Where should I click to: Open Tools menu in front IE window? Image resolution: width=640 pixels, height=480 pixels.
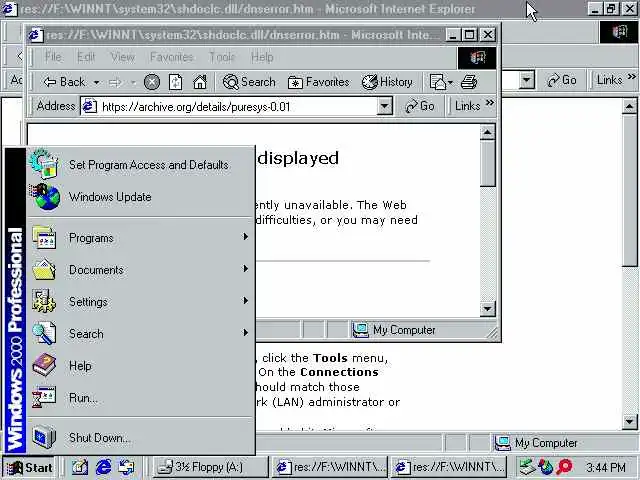coord(222,57)
